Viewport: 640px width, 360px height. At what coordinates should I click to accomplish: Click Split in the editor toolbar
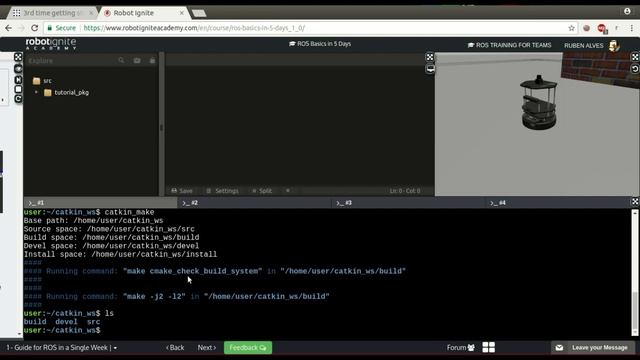(262, 191)
